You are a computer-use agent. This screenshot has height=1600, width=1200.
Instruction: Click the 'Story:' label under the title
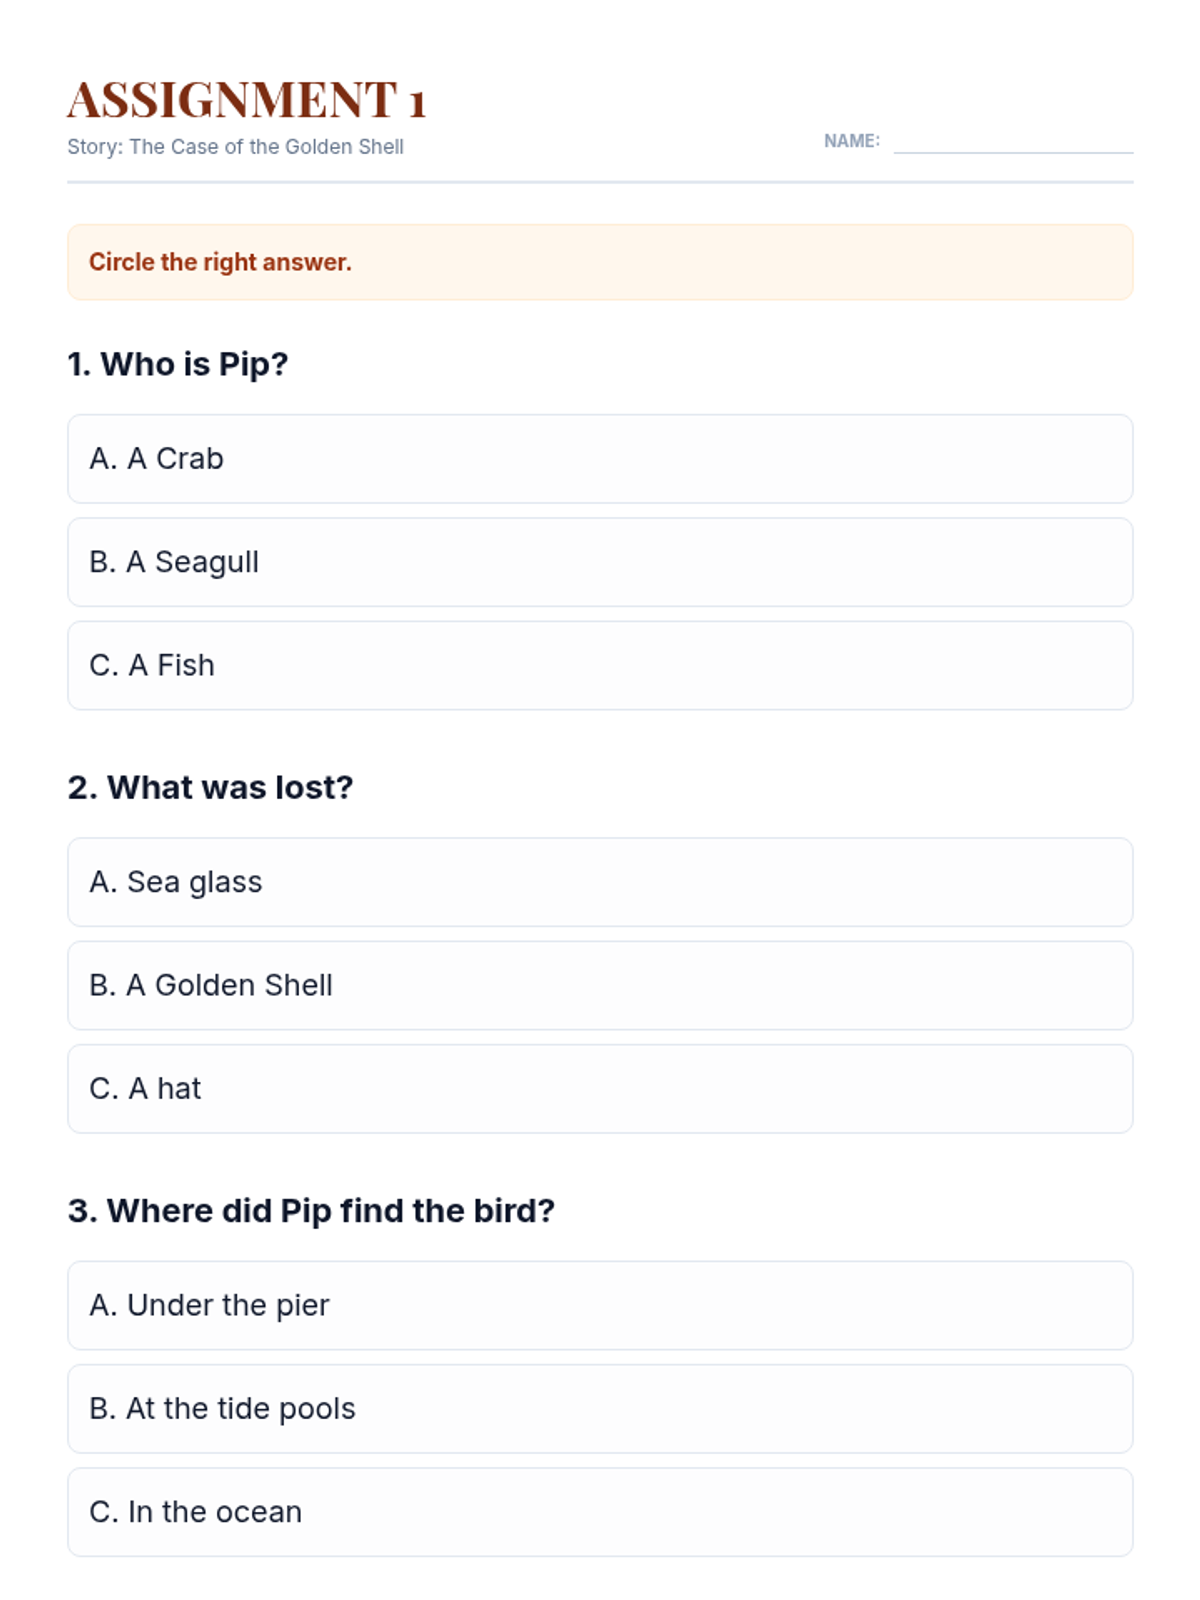[95, 147]
